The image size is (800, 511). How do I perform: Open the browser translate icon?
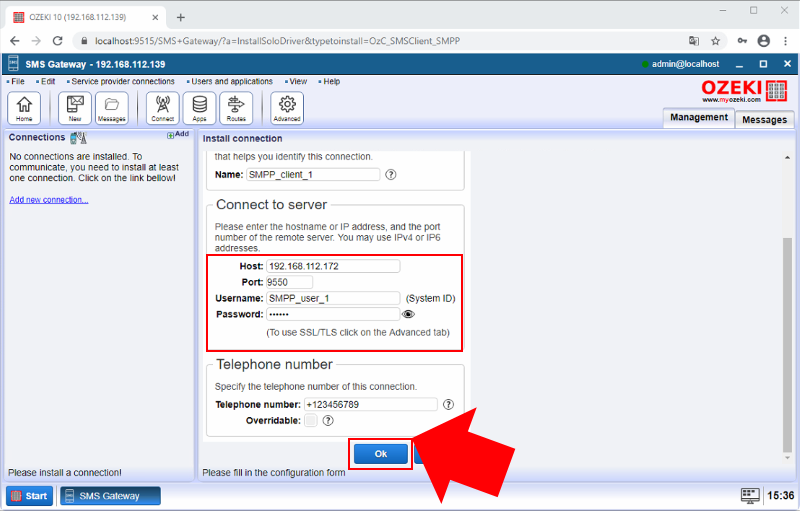(694, 41)
